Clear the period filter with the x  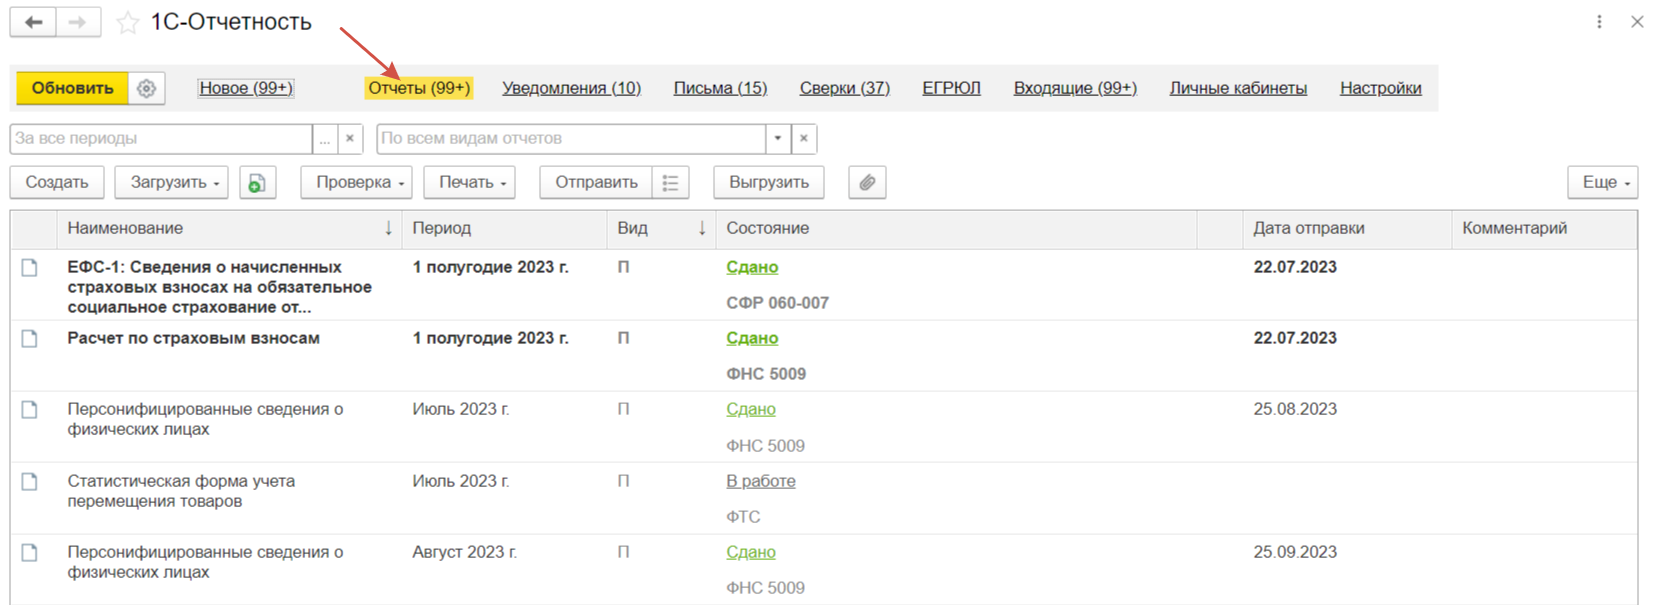pos(350,138)
